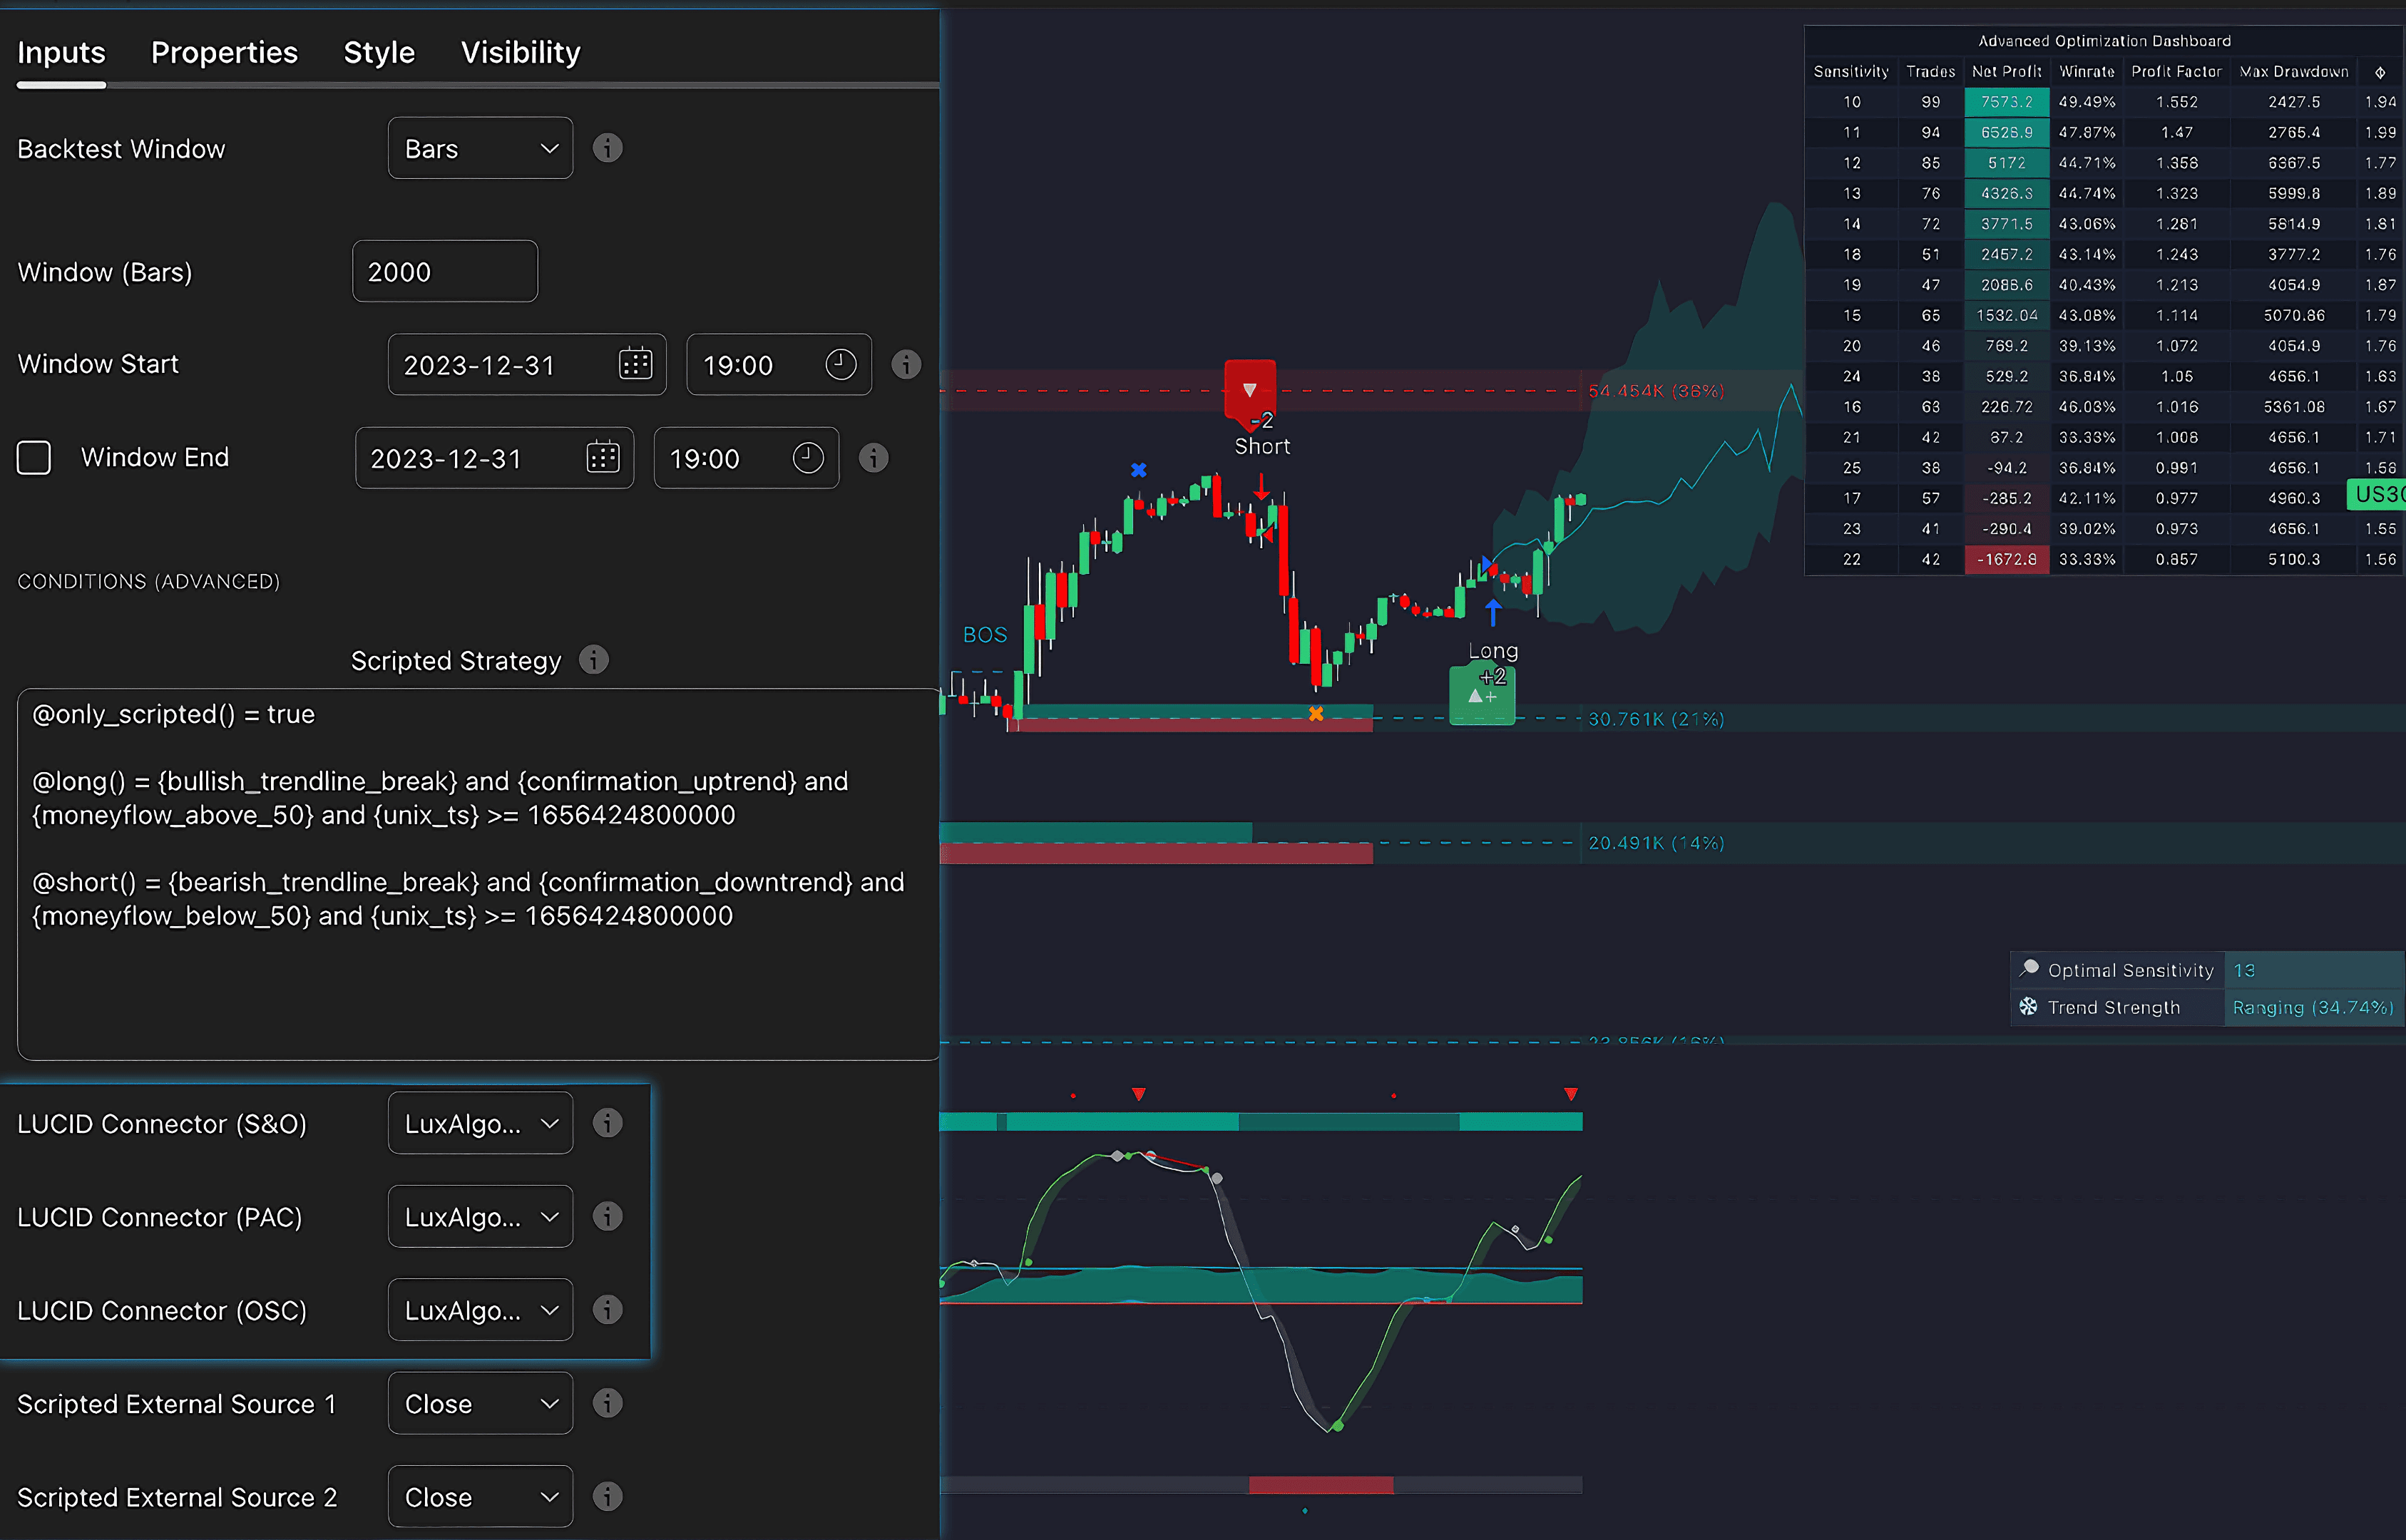Click the red down arrow above candles
This screenshot has height=1540, width=2406.
(1261, 487)
